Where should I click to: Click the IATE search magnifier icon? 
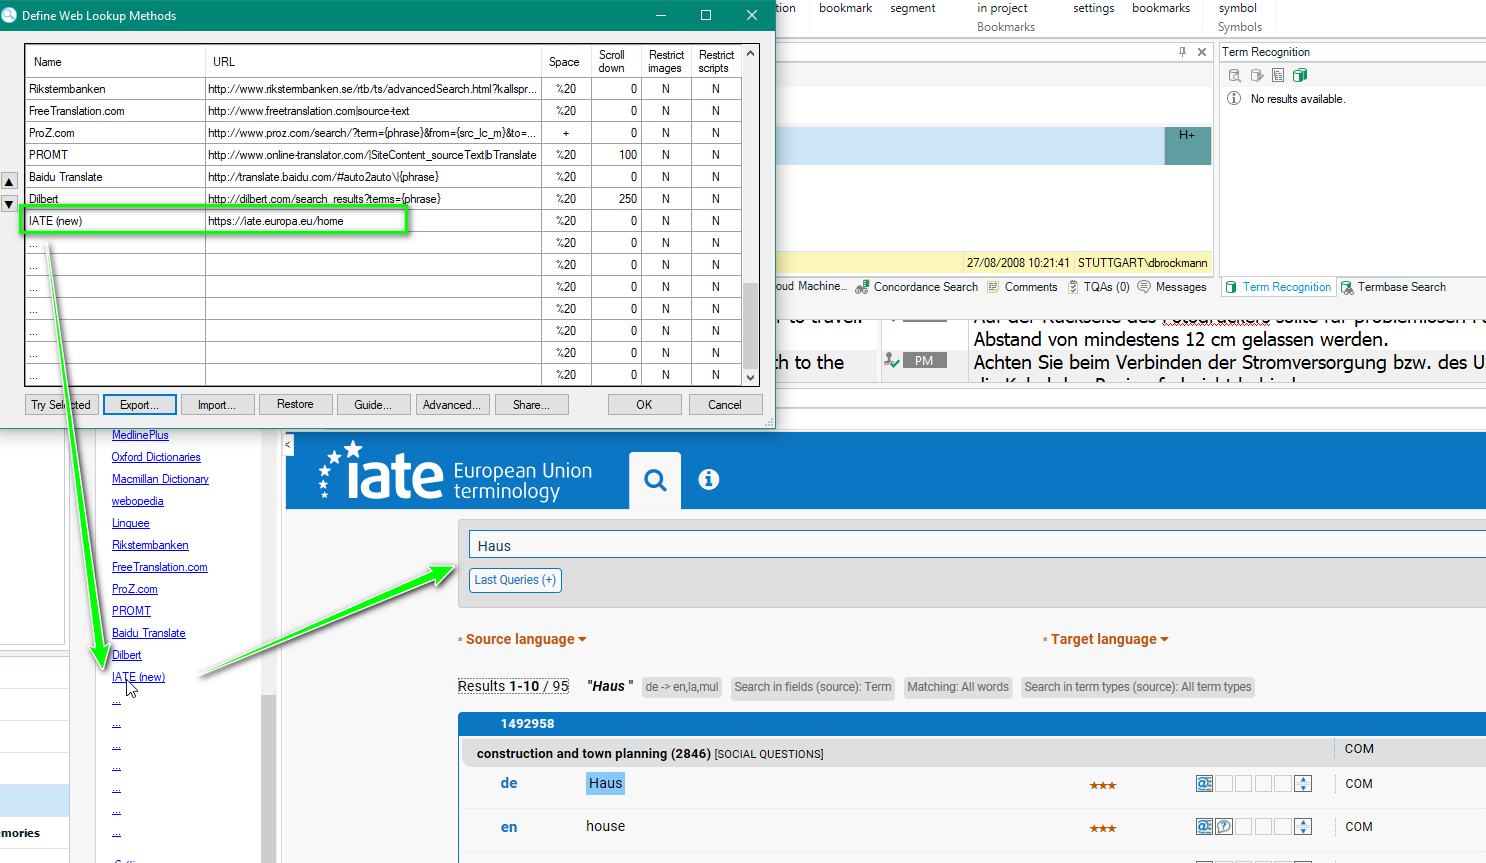[x=655, y=480]
